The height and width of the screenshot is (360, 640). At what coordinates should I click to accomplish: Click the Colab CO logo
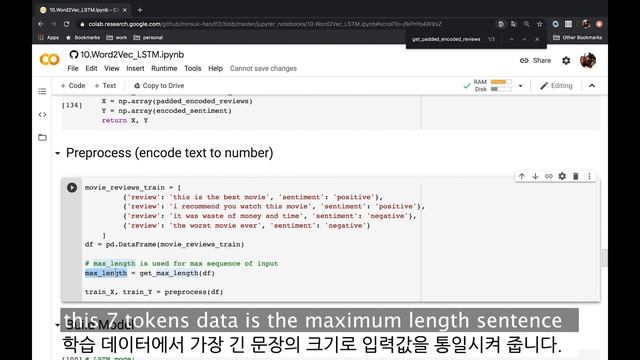click(49, 60)
